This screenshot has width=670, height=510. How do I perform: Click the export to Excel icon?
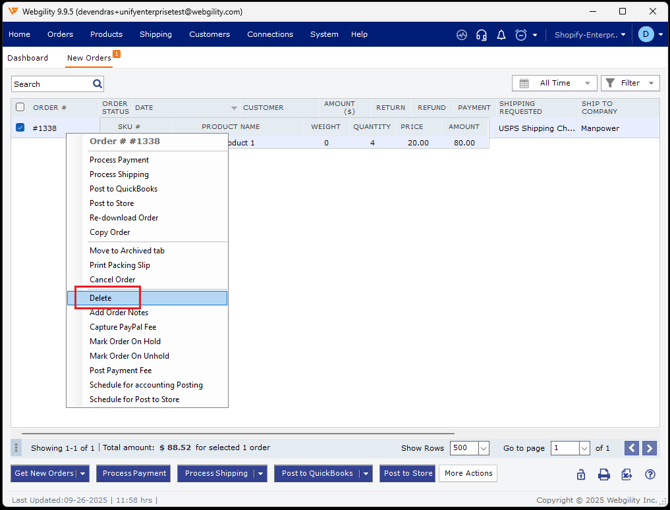627,474
